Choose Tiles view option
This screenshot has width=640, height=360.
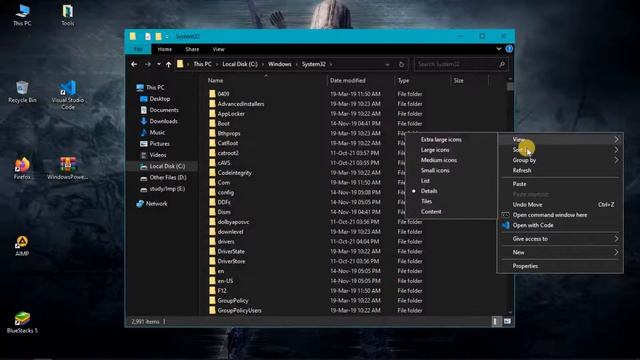[426, 201]
